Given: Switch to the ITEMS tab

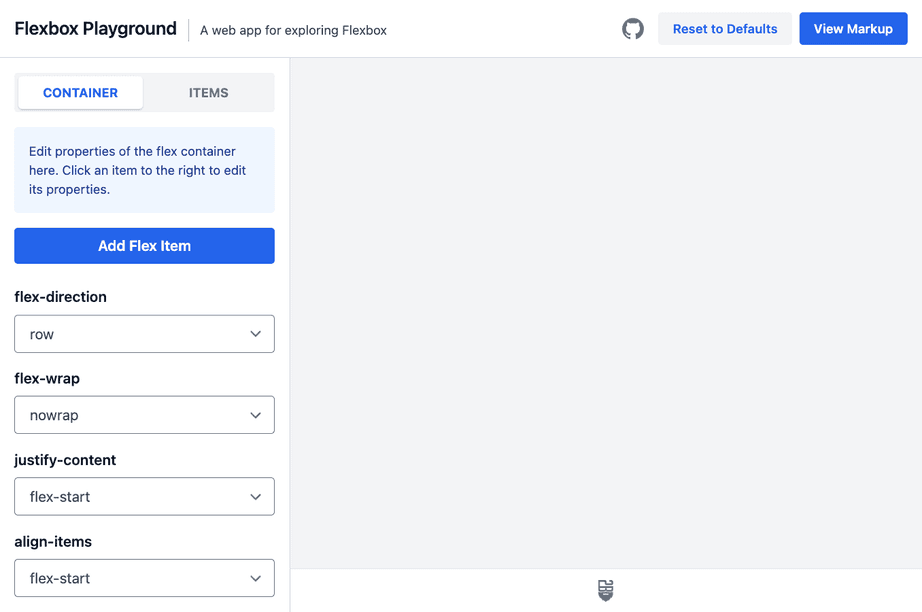Looking at the screenshot, I should pyautogui.click(x=208, y=92).
